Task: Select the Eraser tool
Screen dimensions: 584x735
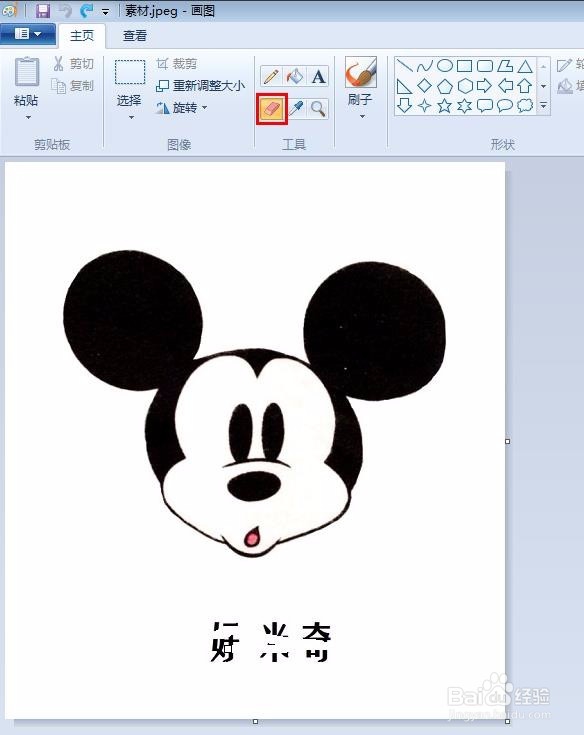Action: pos(272,109)
